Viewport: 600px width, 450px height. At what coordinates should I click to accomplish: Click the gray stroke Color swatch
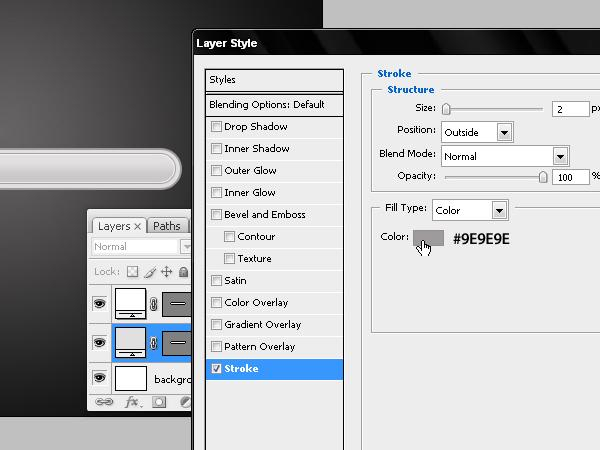pyautogui.click(x=429, y=238)
